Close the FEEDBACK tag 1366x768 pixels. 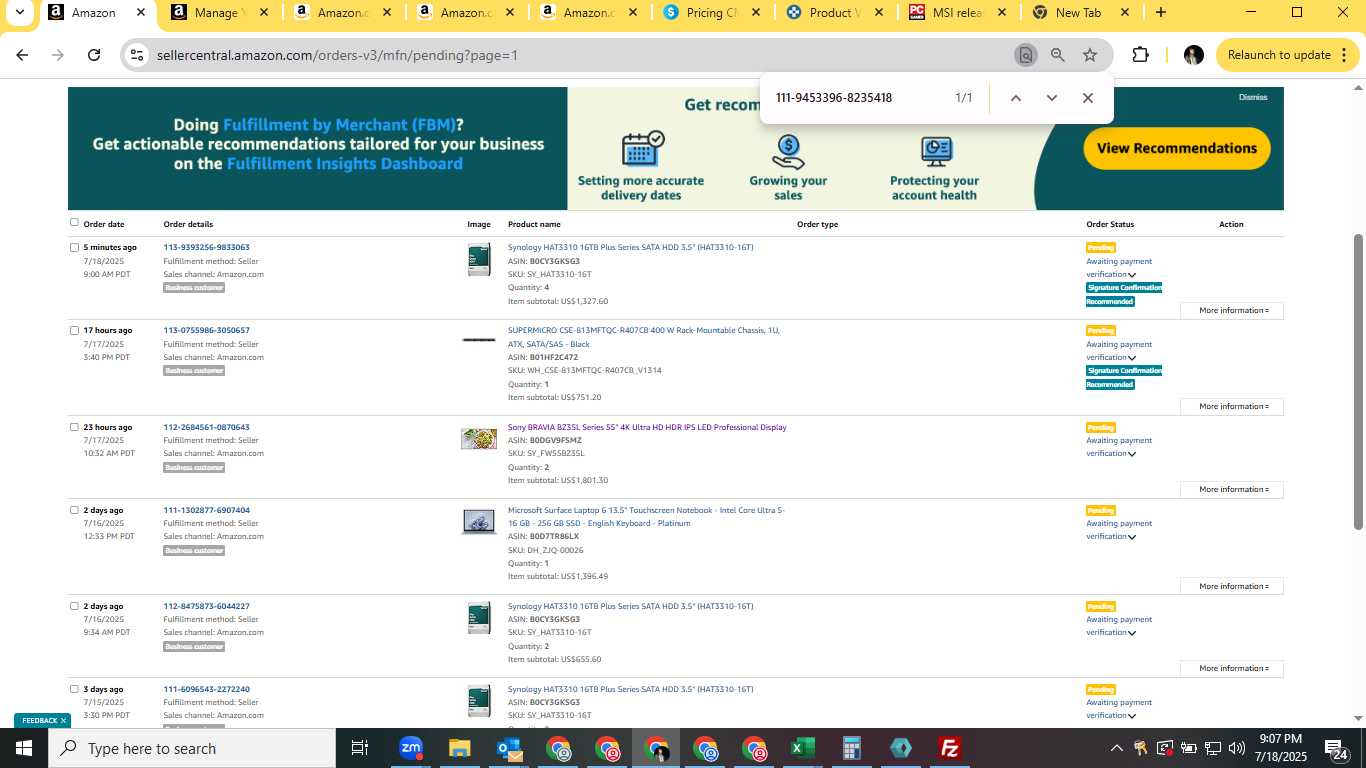[63, 720]
